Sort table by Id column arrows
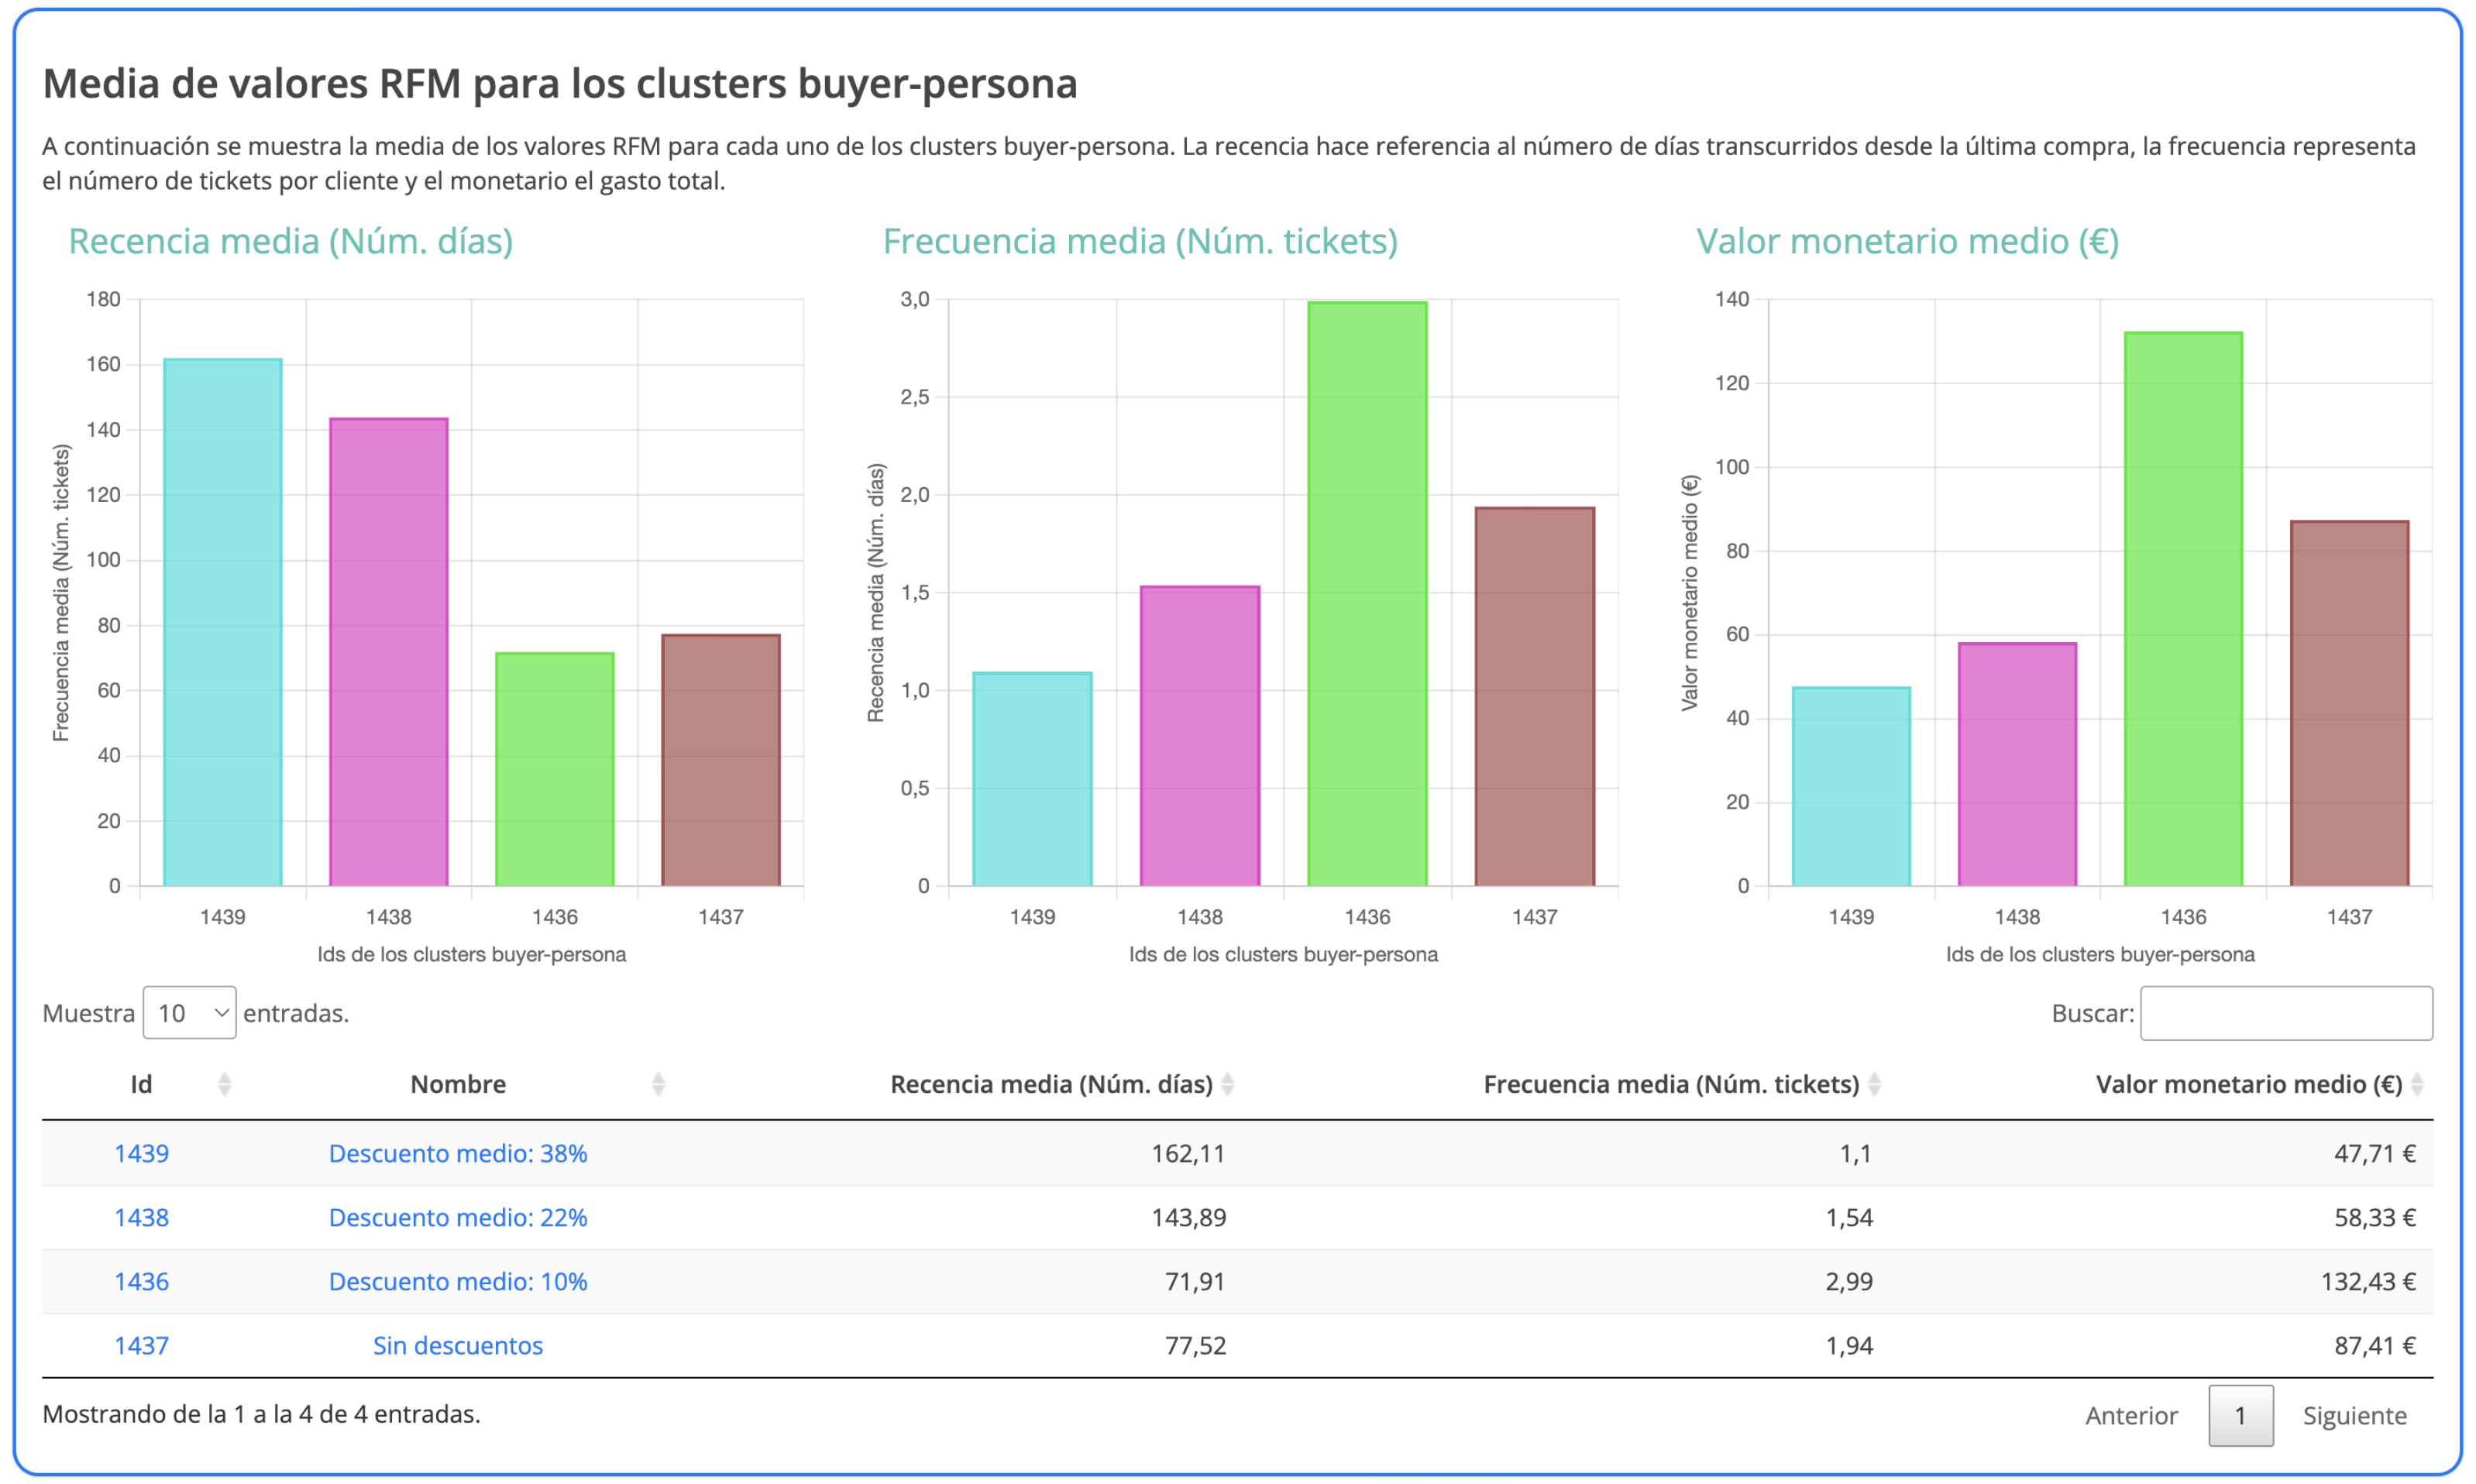 [225, 1084]
